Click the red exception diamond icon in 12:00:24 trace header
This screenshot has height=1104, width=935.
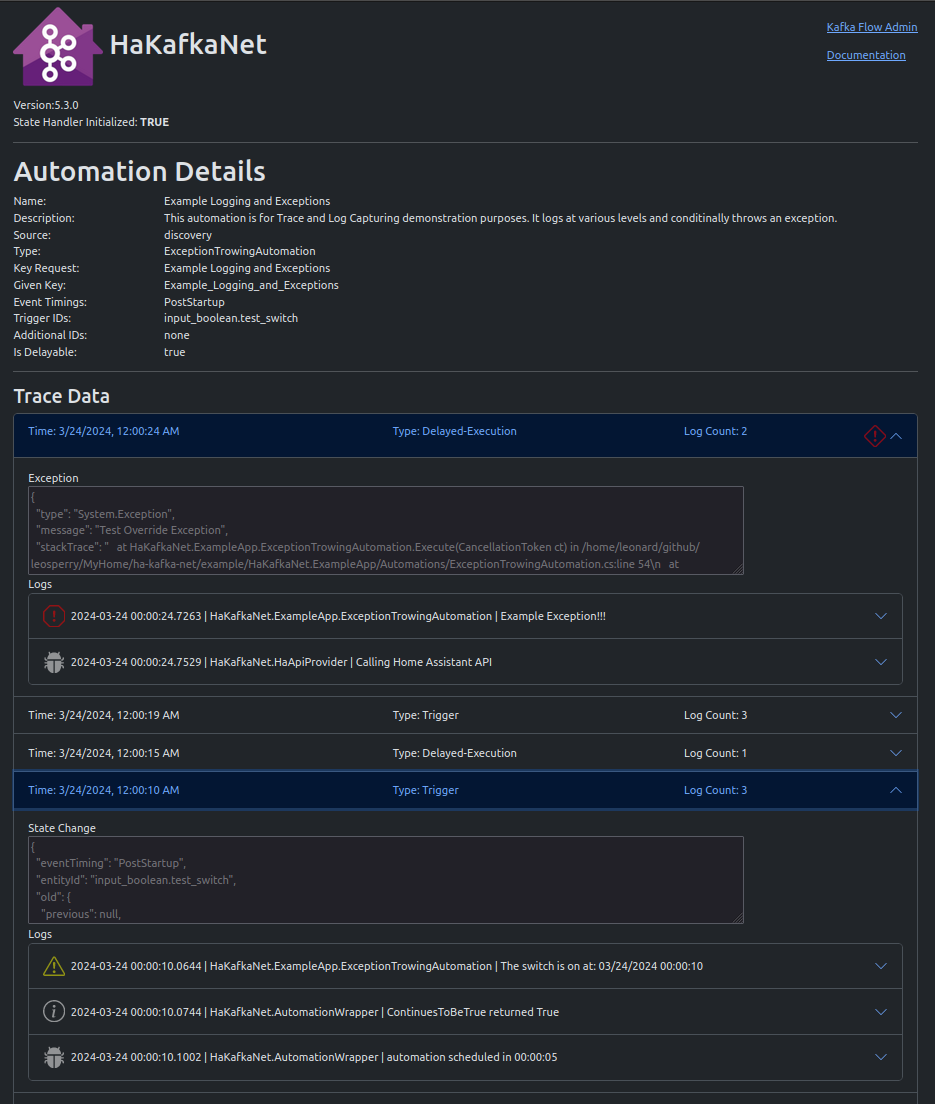click(874, 436)
